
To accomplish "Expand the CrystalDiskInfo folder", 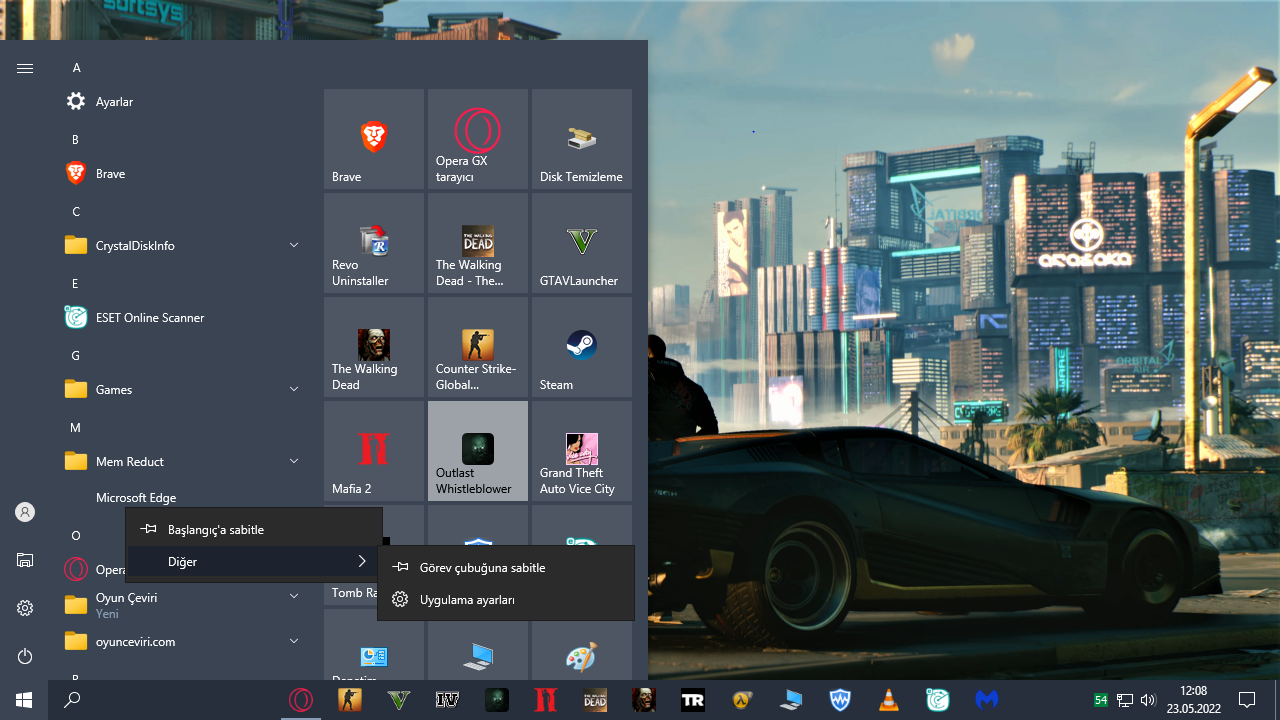I will pyautogui.click(x=184, y=245).
